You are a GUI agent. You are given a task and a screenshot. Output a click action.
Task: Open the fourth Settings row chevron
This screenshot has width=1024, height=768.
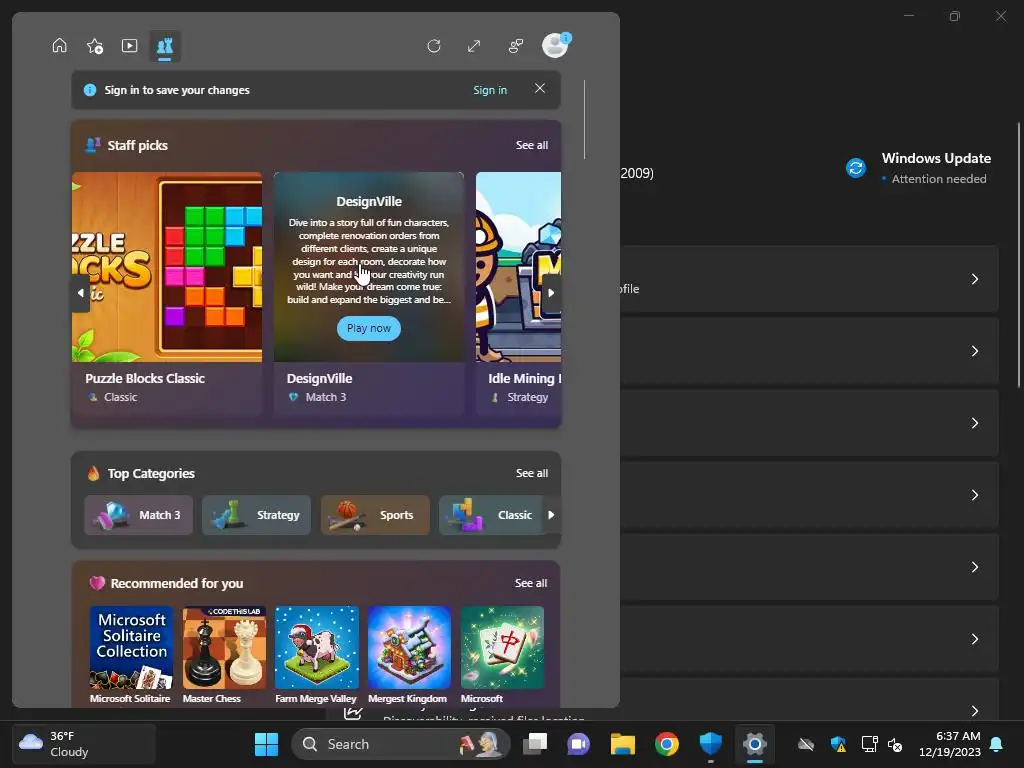click(974, 494)
